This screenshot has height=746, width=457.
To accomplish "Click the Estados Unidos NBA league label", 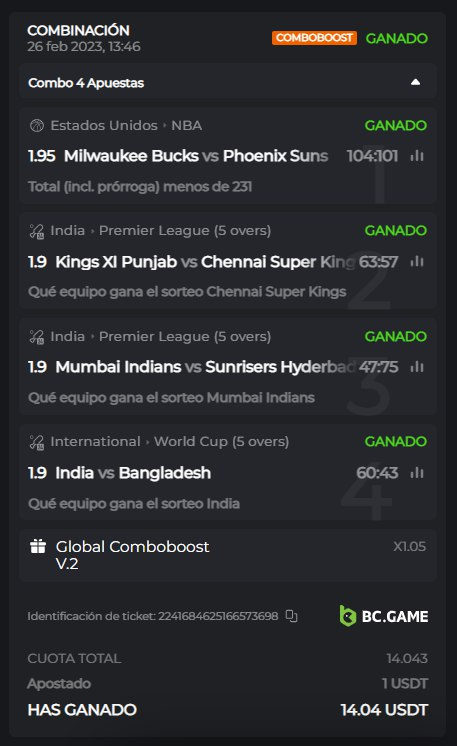I will click(x=126, y=126).
